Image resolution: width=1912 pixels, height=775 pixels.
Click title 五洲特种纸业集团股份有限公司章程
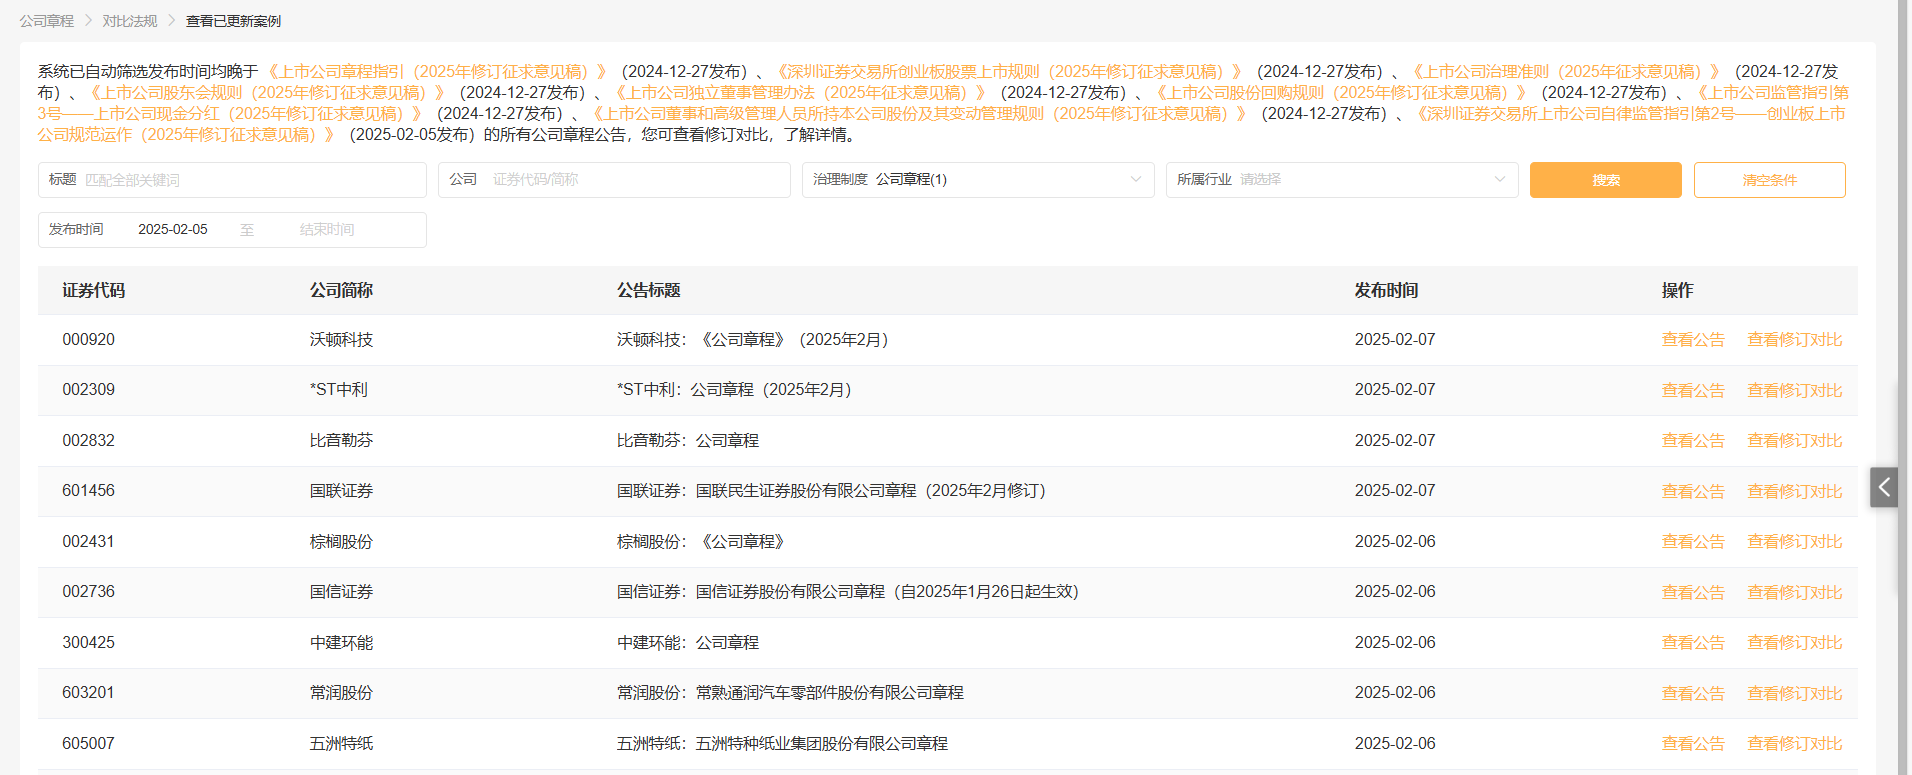(782, 744)
